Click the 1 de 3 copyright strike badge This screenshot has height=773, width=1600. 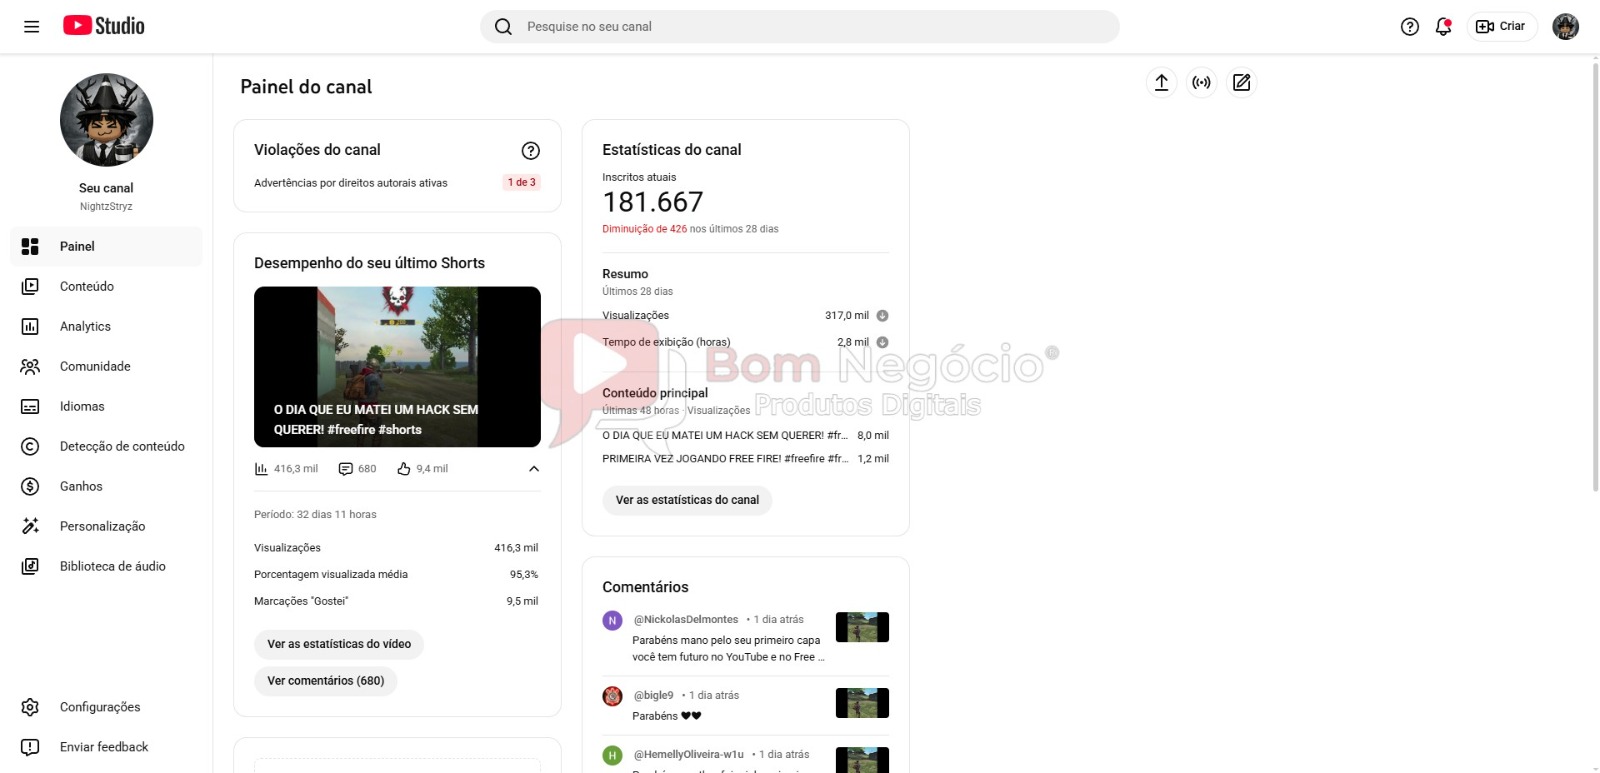pos(521,183)
